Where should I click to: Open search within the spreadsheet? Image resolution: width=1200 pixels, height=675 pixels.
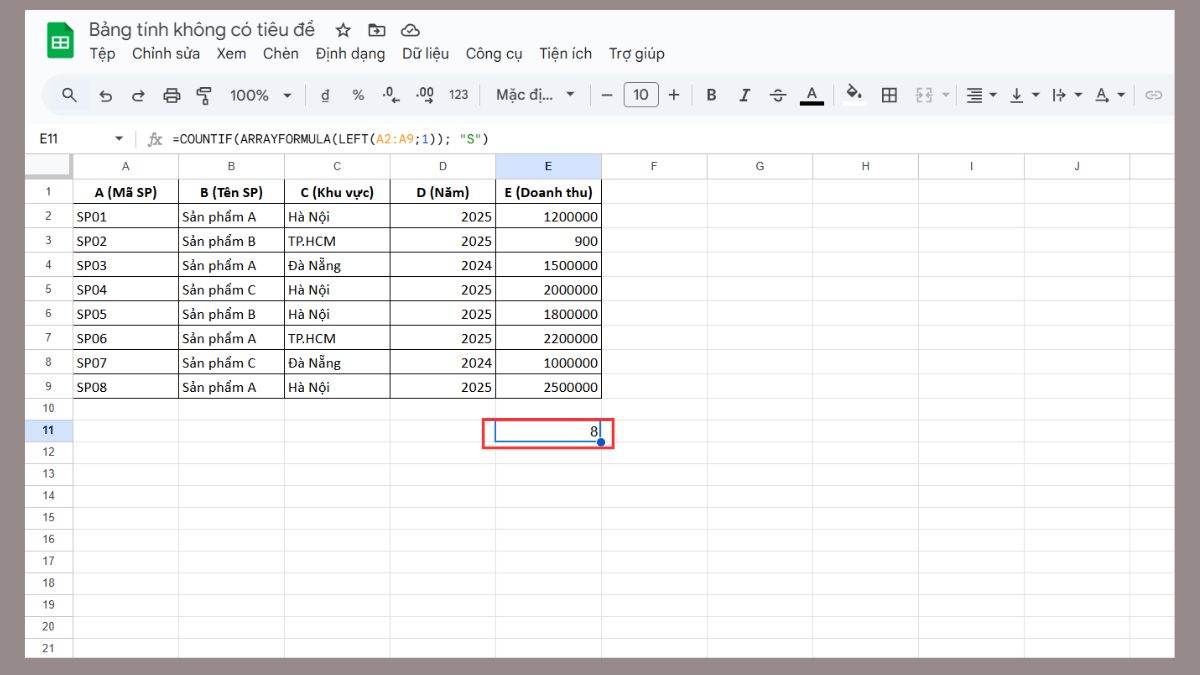[x=68, y=95]
